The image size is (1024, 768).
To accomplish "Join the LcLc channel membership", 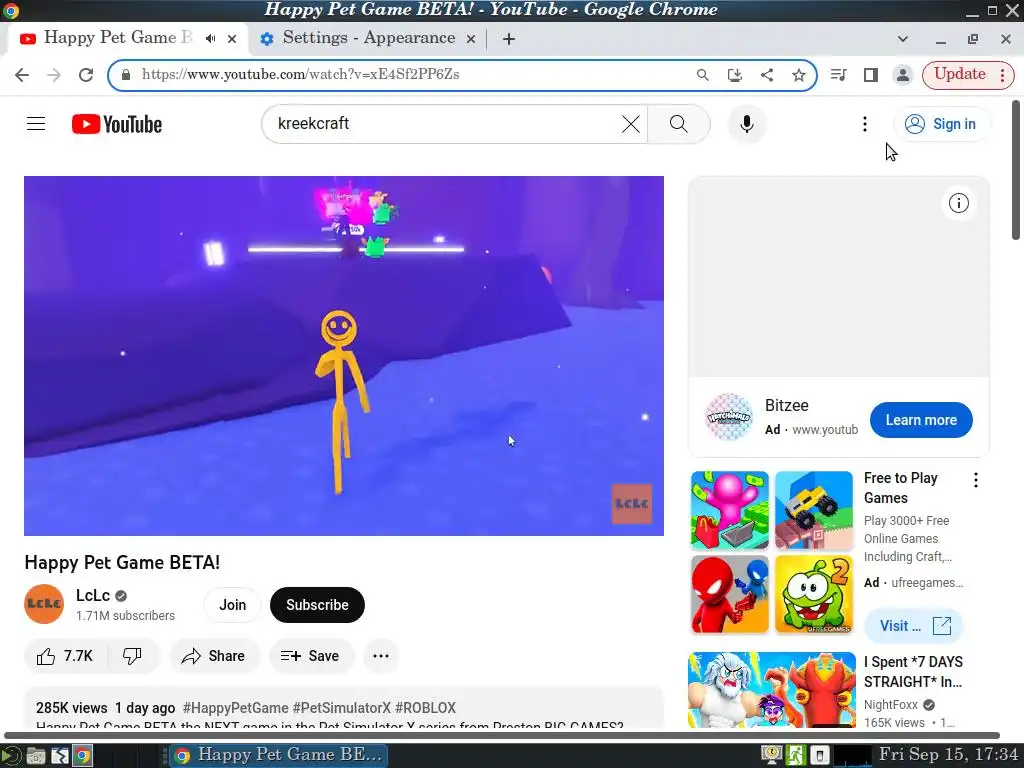I will (x=232, y=605).
